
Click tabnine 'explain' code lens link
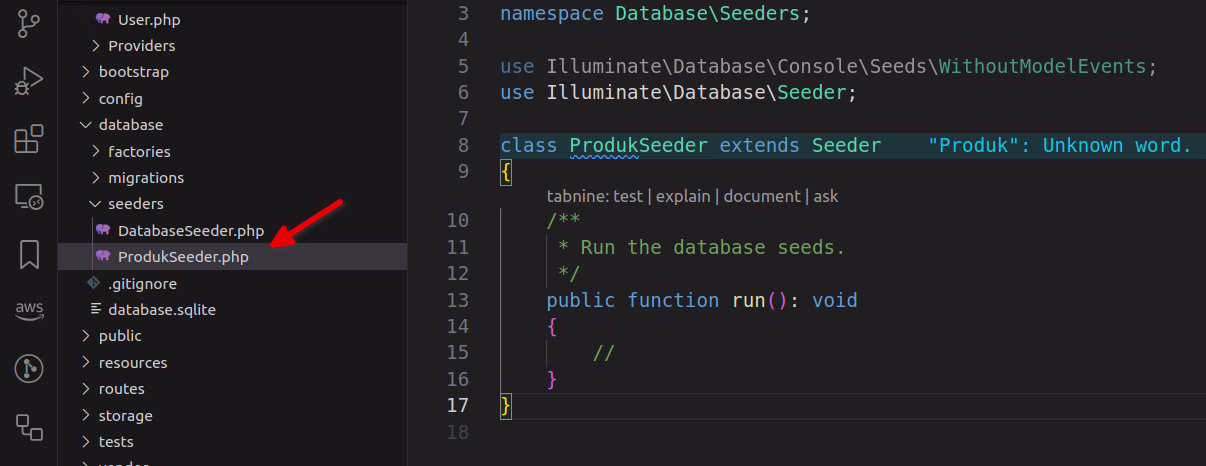[683, 197]
